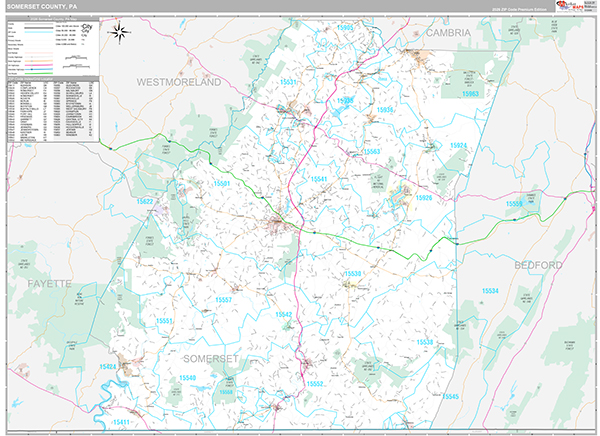
Task: Click ZIP code 15531 label
Action: 288,82
